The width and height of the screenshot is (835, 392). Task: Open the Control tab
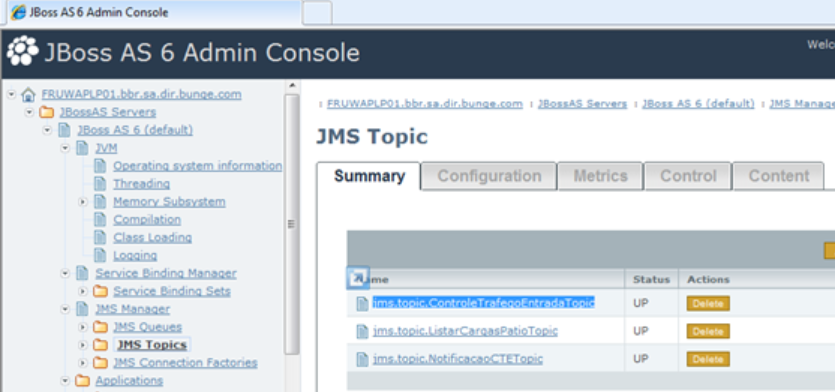(688, 176)
